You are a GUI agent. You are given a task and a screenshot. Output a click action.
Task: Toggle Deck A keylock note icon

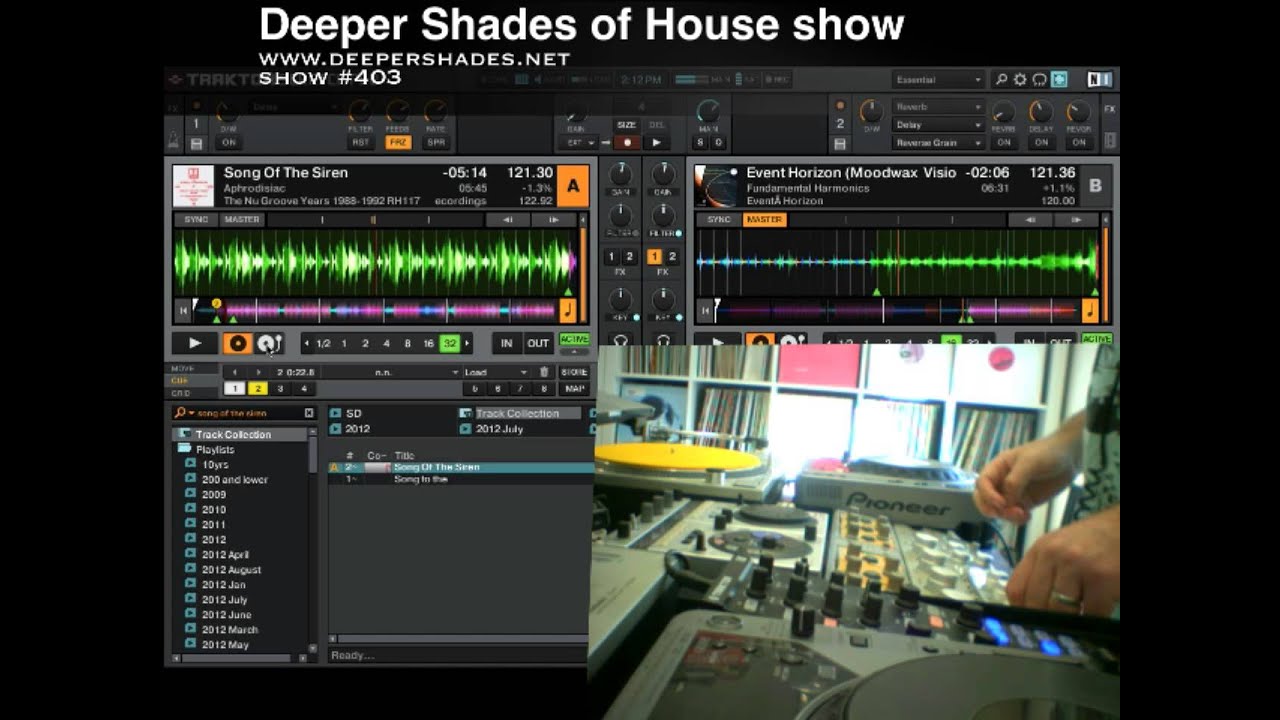click(x=568, y=311)
